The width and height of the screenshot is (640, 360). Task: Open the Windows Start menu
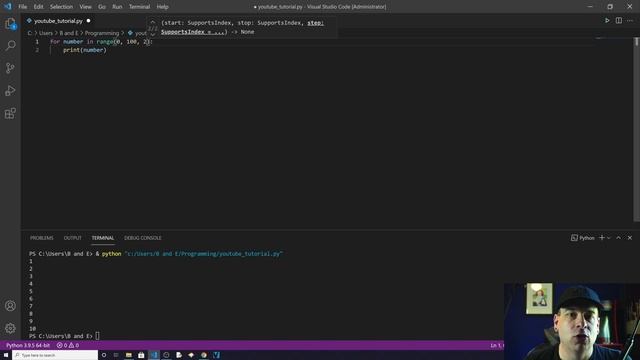(6, 355)
